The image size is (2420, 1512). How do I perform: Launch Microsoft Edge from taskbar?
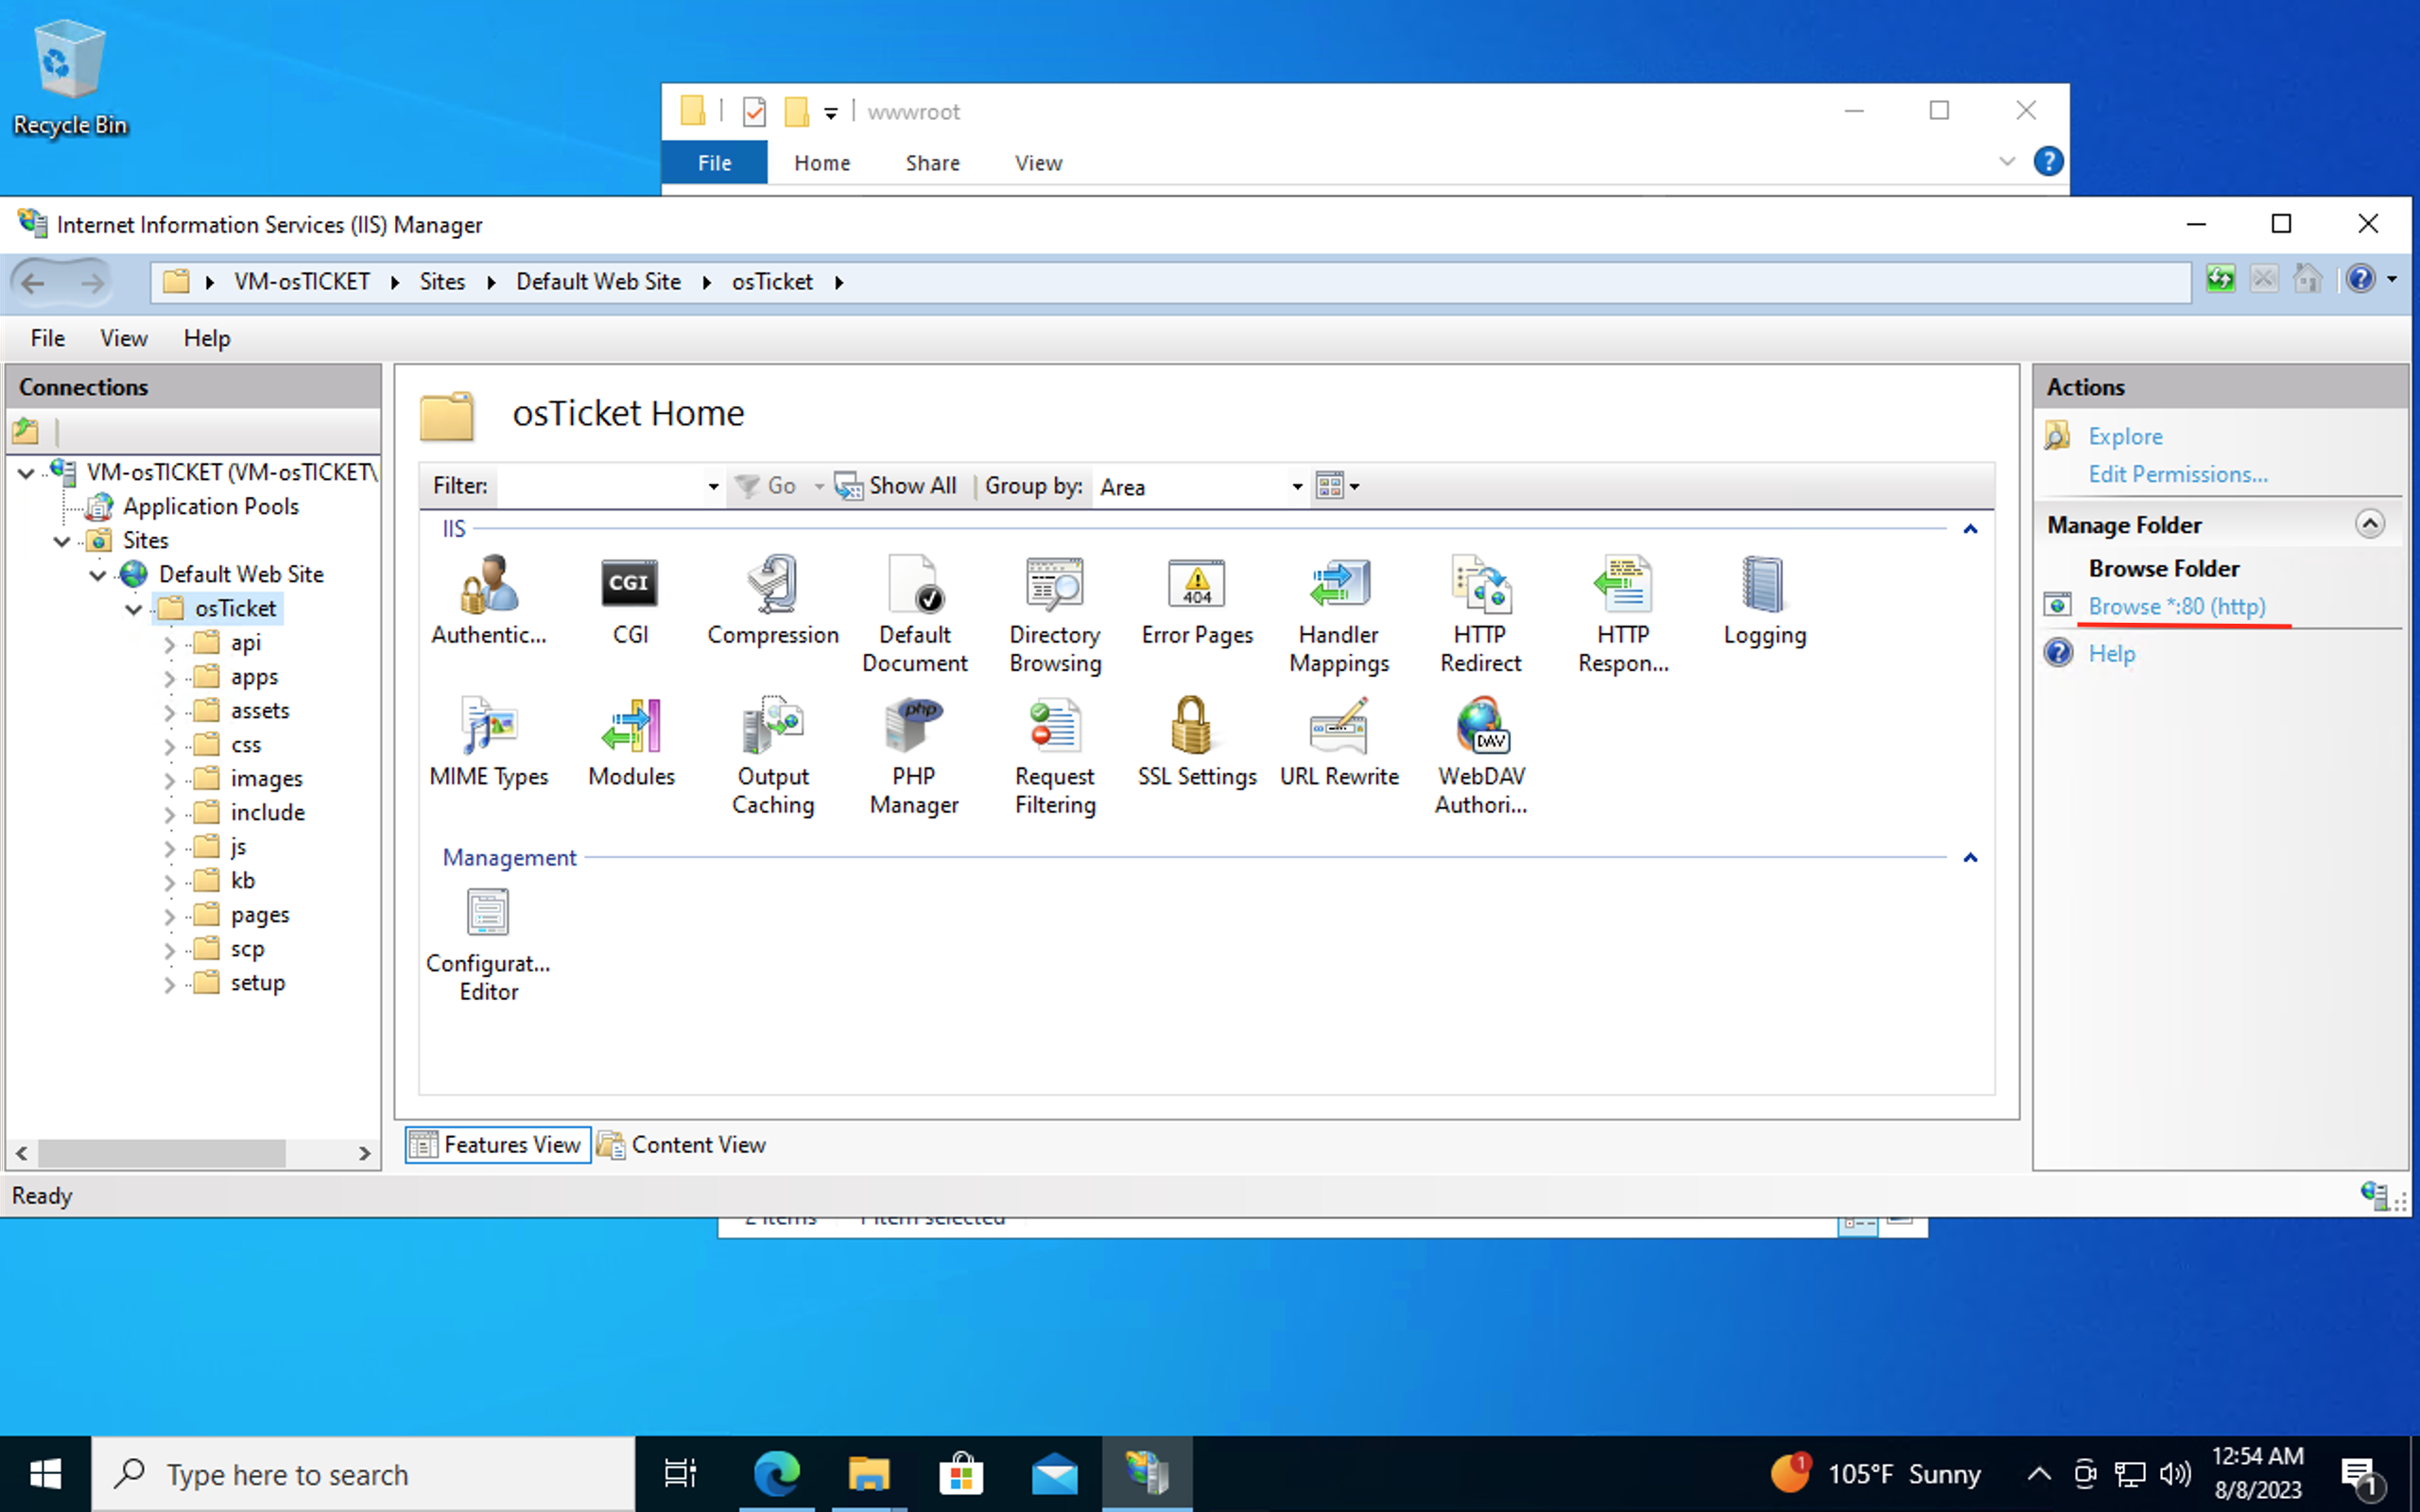tap(776, 1473)
